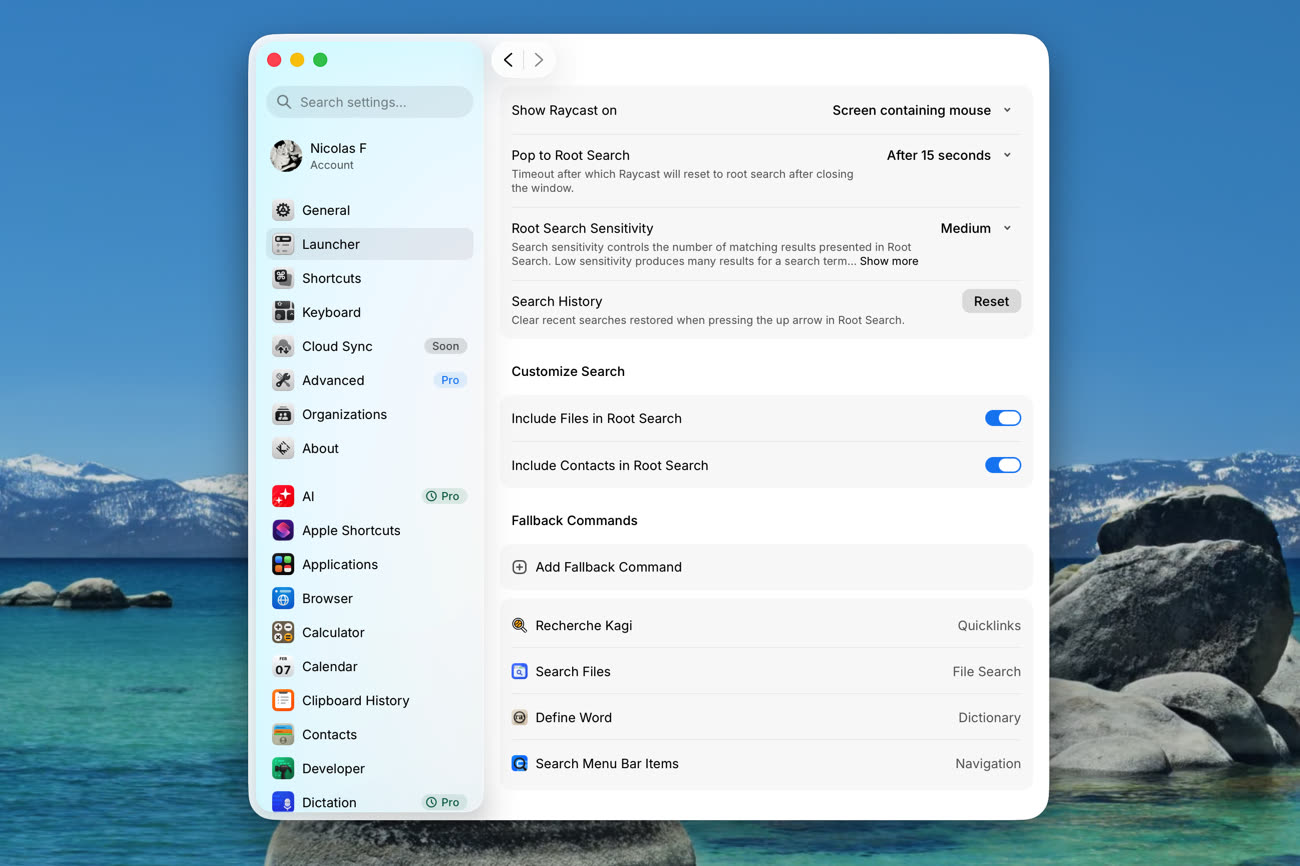The height and width of the screenshot is (866, 1300).
Task: Open Browser extension settings
Action: pos(370,598)
